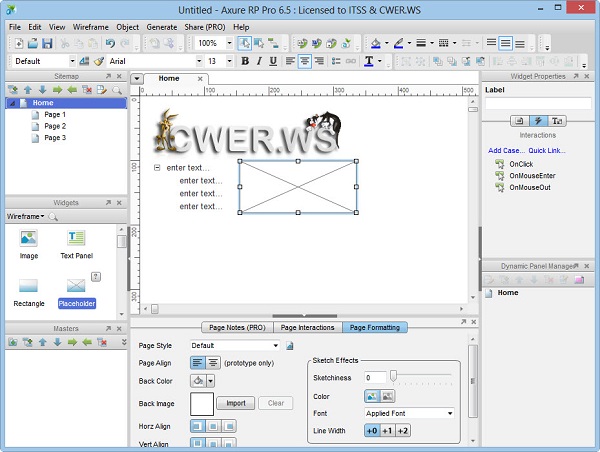Toggle the +1 line width option
Viewport: 600px width, 452px height.
point(387,430)
